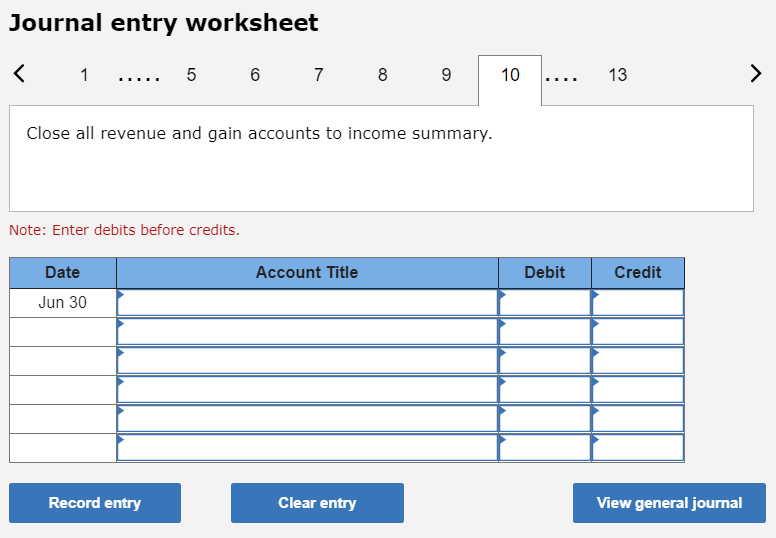Viewport: 776px width, 538px height.
Task: Click the Record entry button
Action: tap(95, 503)
